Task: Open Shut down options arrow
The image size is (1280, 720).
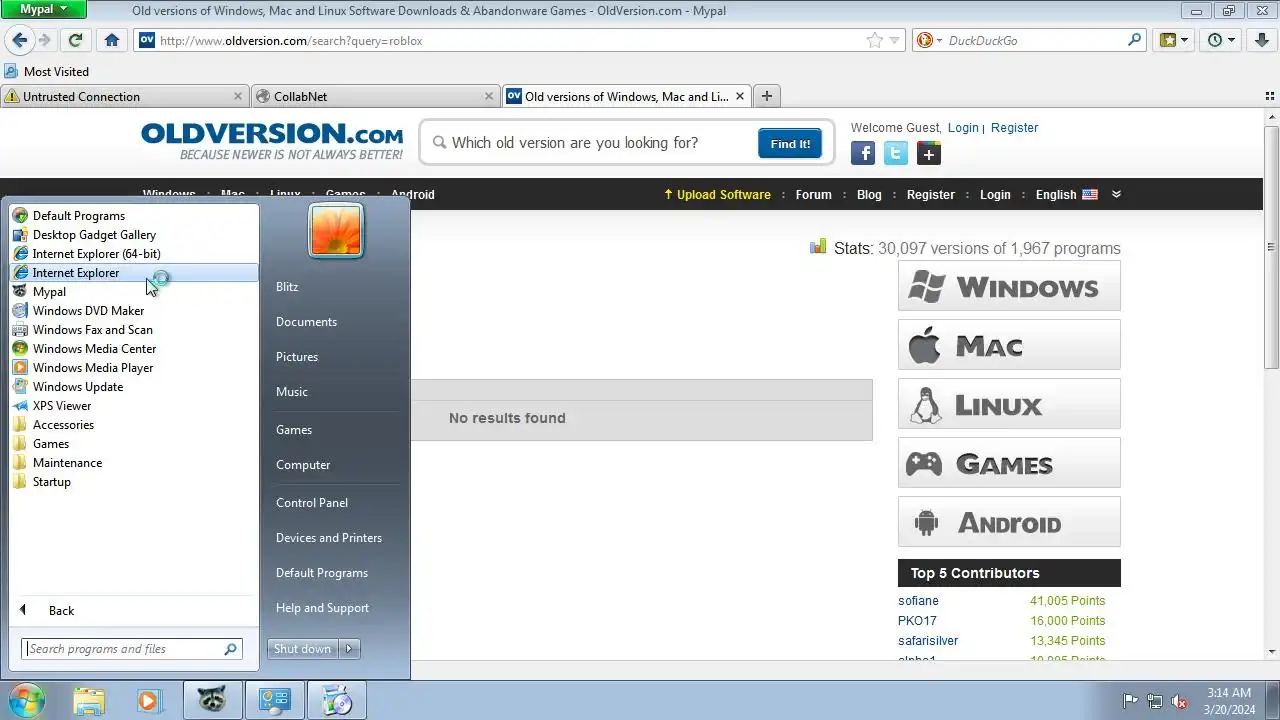Action: [x=349, y=649]
